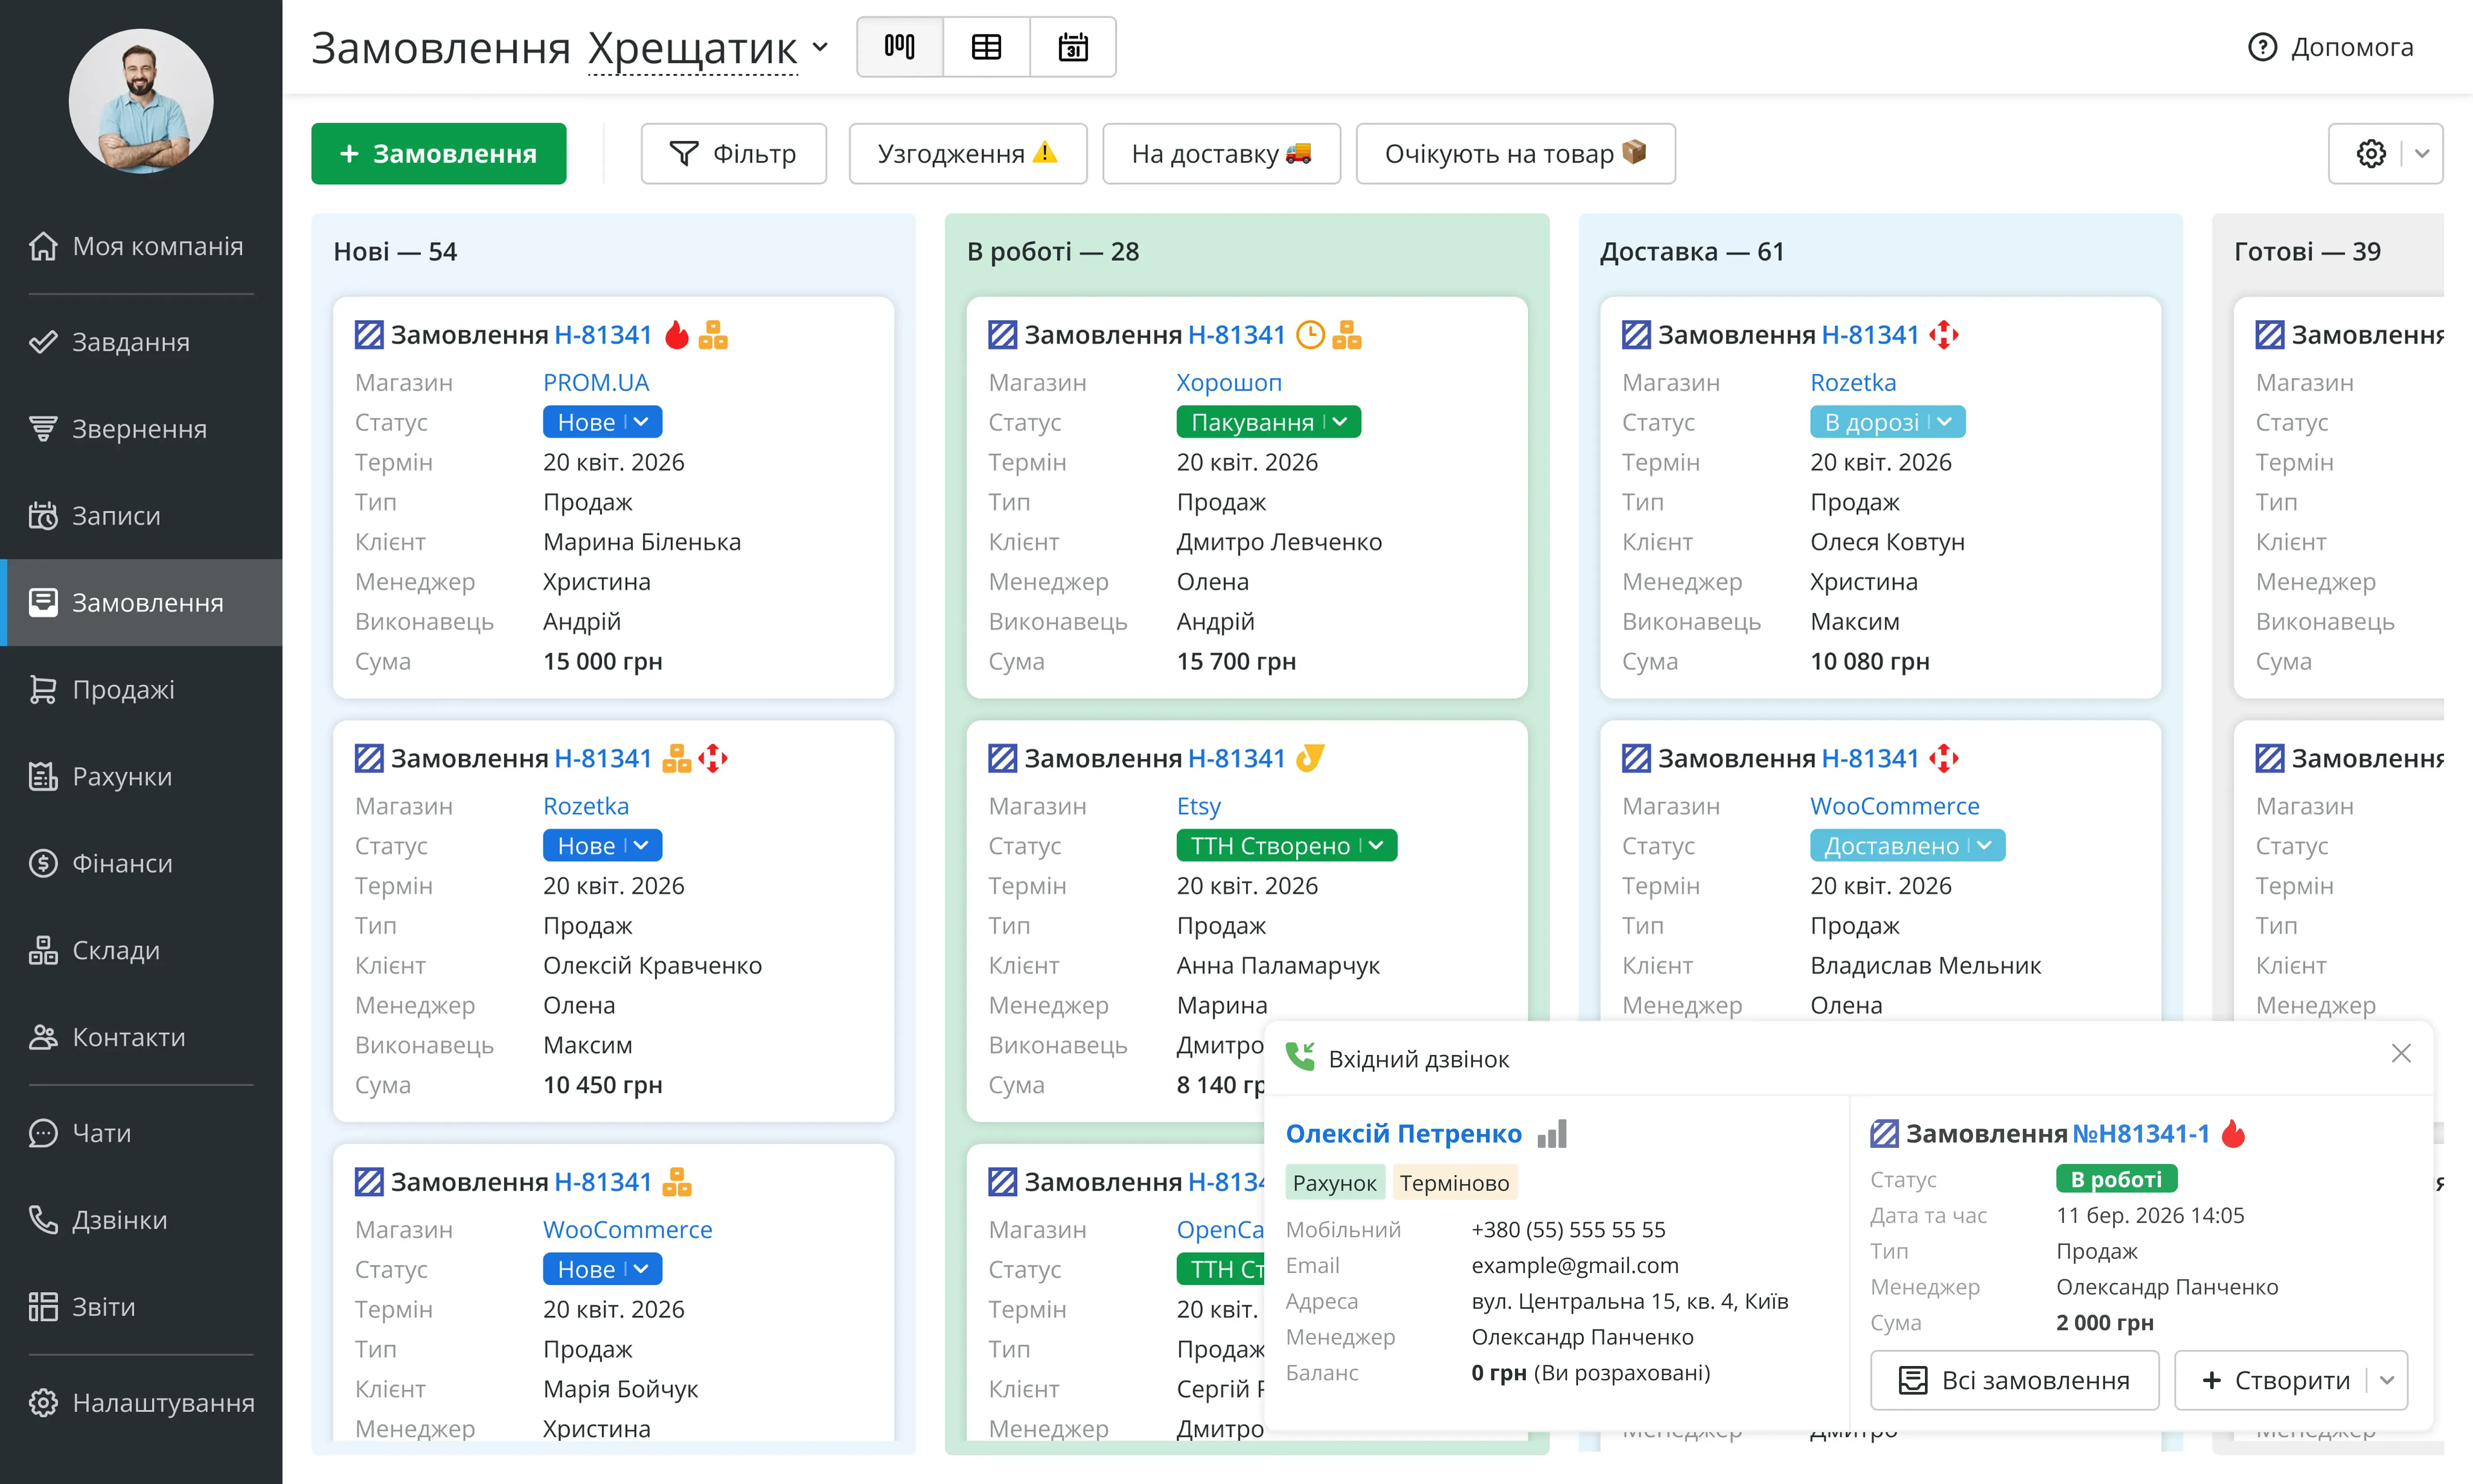Open the PROM.UA shop link
2473x1484 pixels.
point(596,382)
